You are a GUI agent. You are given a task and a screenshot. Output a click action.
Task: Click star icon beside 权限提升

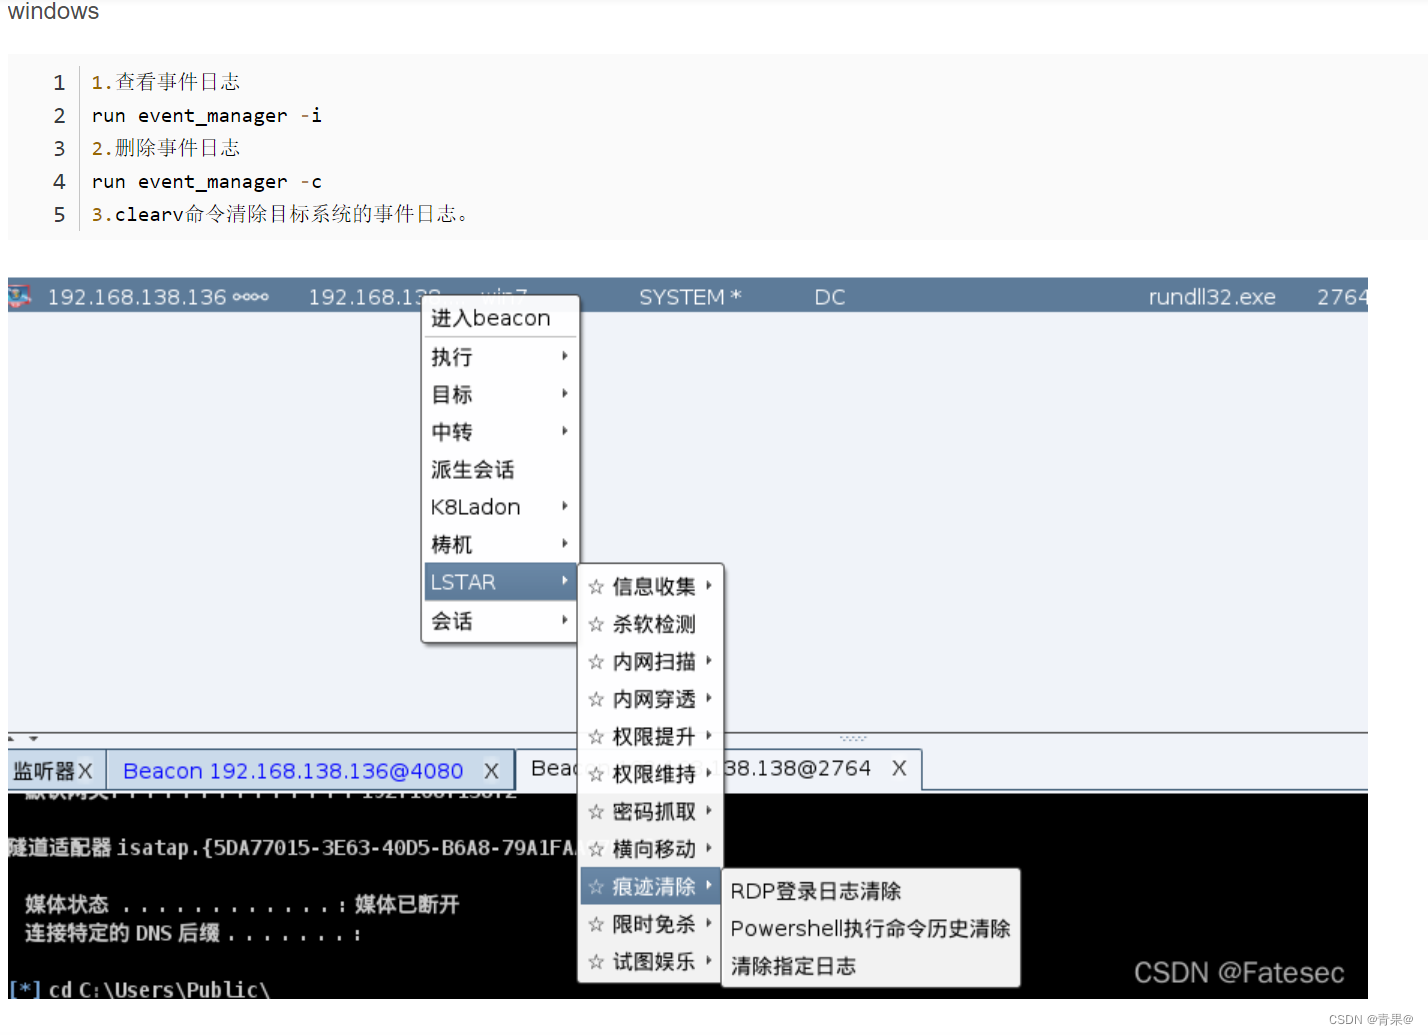tap(596, 737)
